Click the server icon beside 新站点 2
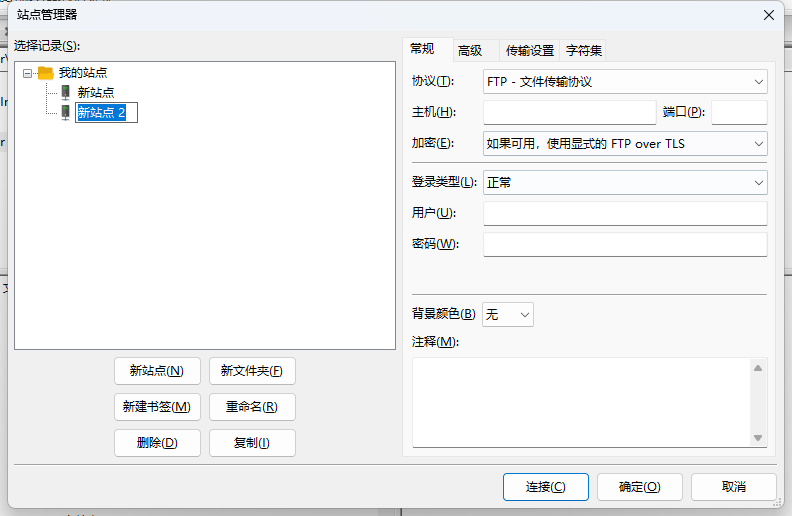This screenshot has height=516, width=792. pos(65,112)
